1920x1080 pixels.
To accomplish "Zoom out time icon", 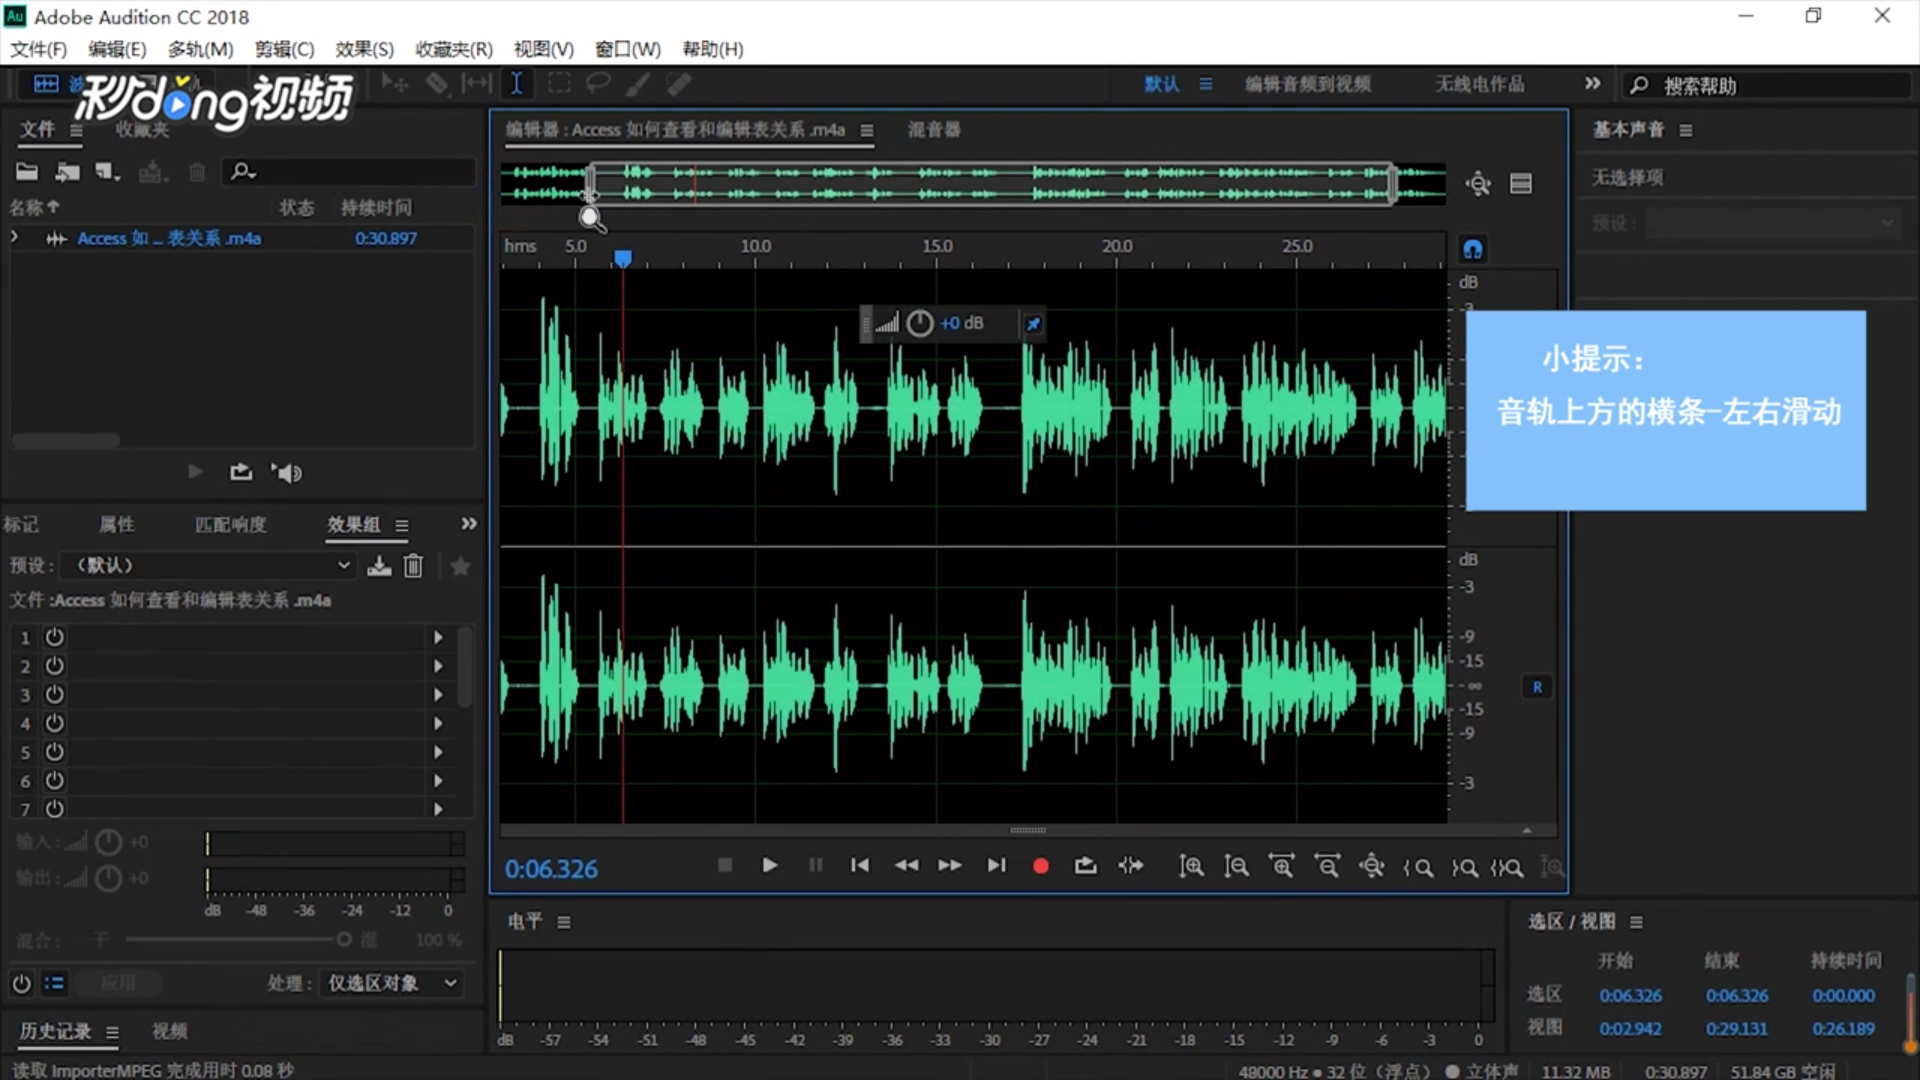I will [x=1327, y=867].
